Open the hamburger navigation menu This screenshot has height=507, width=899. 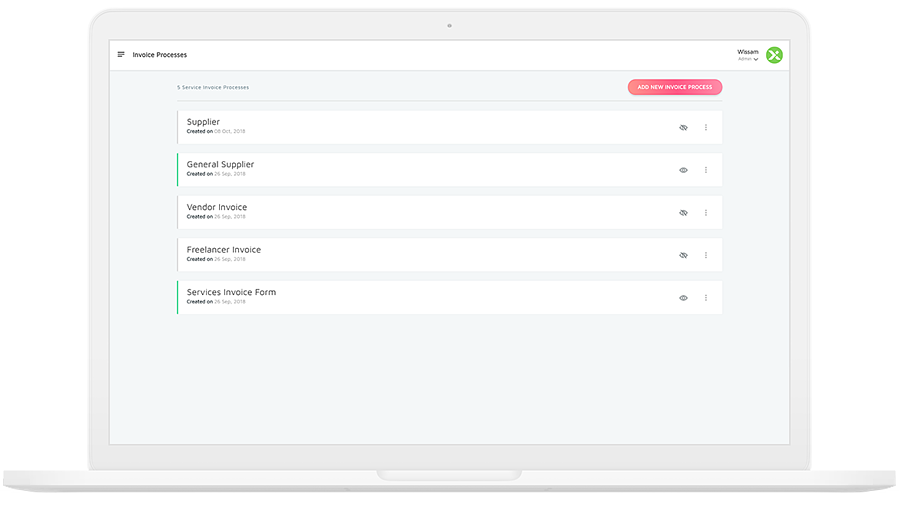pyautogui.click(x=121, y=55)
